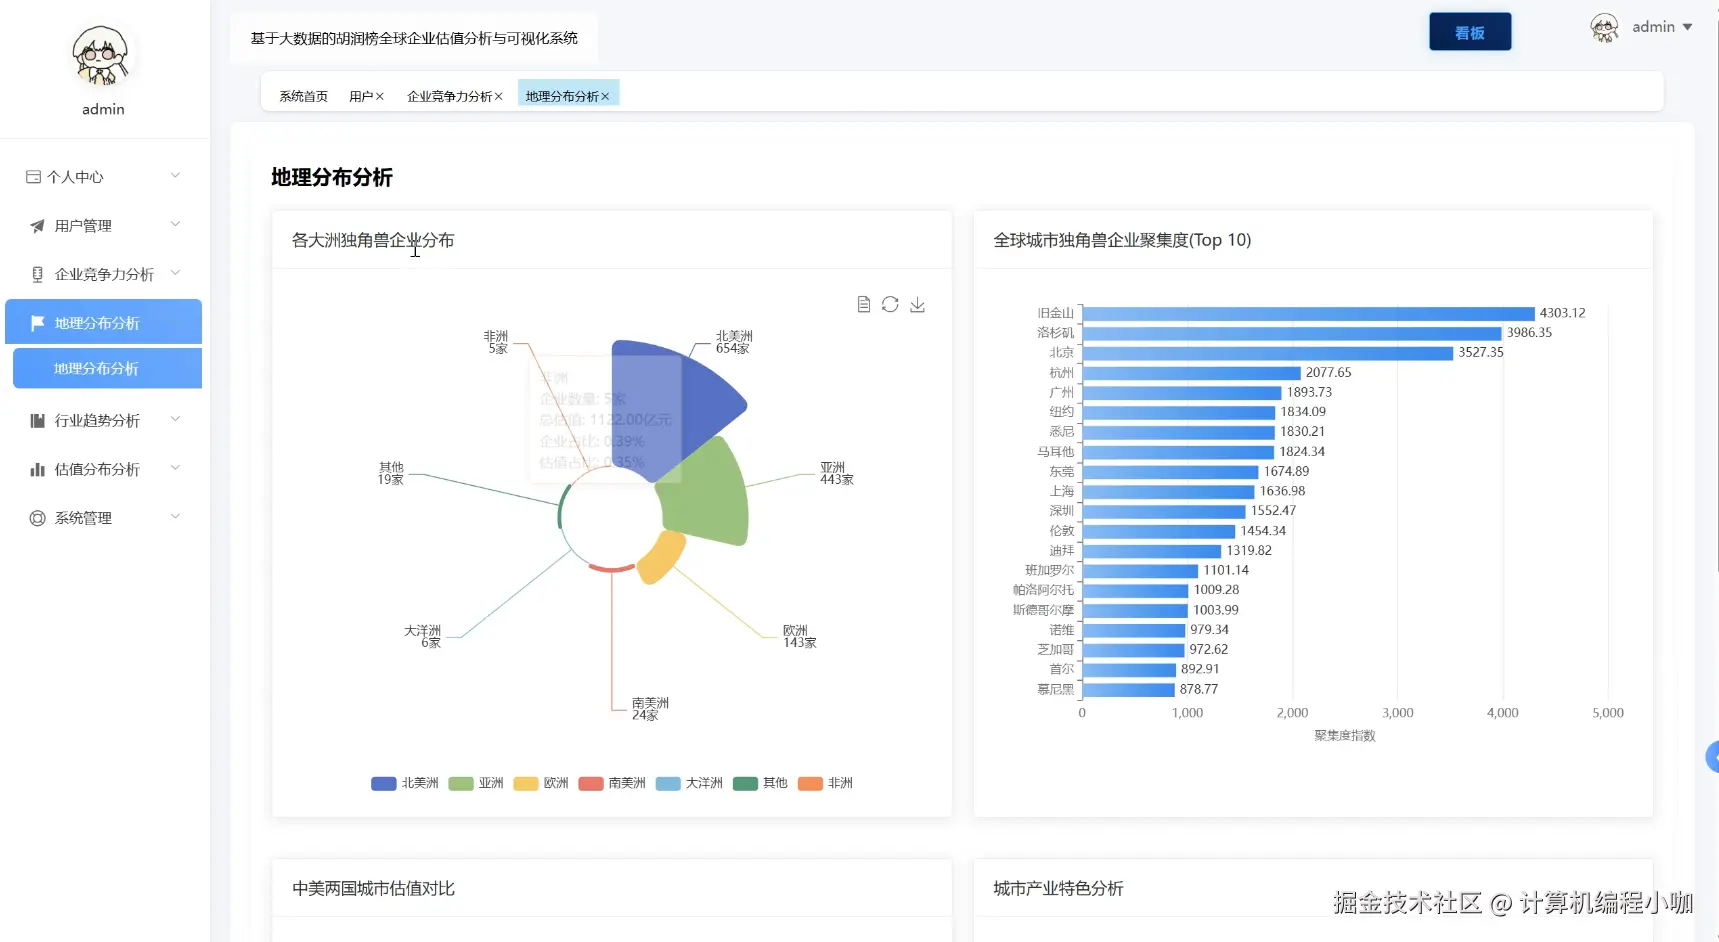This screenshot has width=1719, height=942.
Task: Click the 聚集度指数 axis title
Action: (1345, 736)
